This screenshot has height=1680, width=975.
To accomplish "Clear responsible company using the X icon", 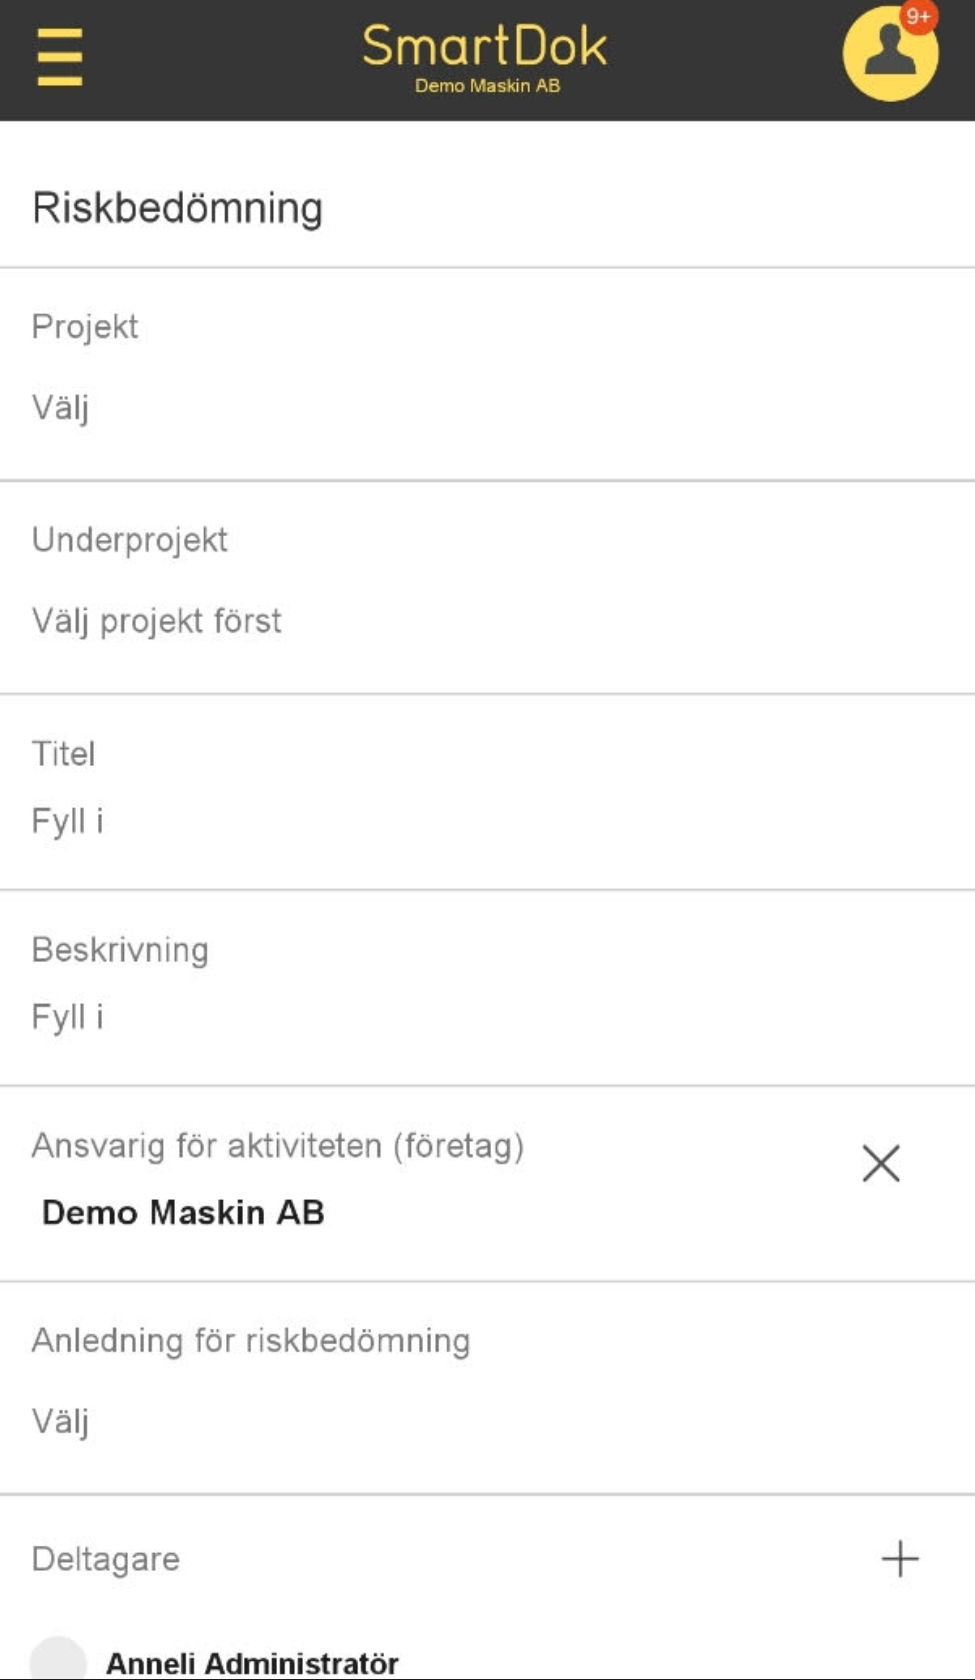I will pos(881,1164).
